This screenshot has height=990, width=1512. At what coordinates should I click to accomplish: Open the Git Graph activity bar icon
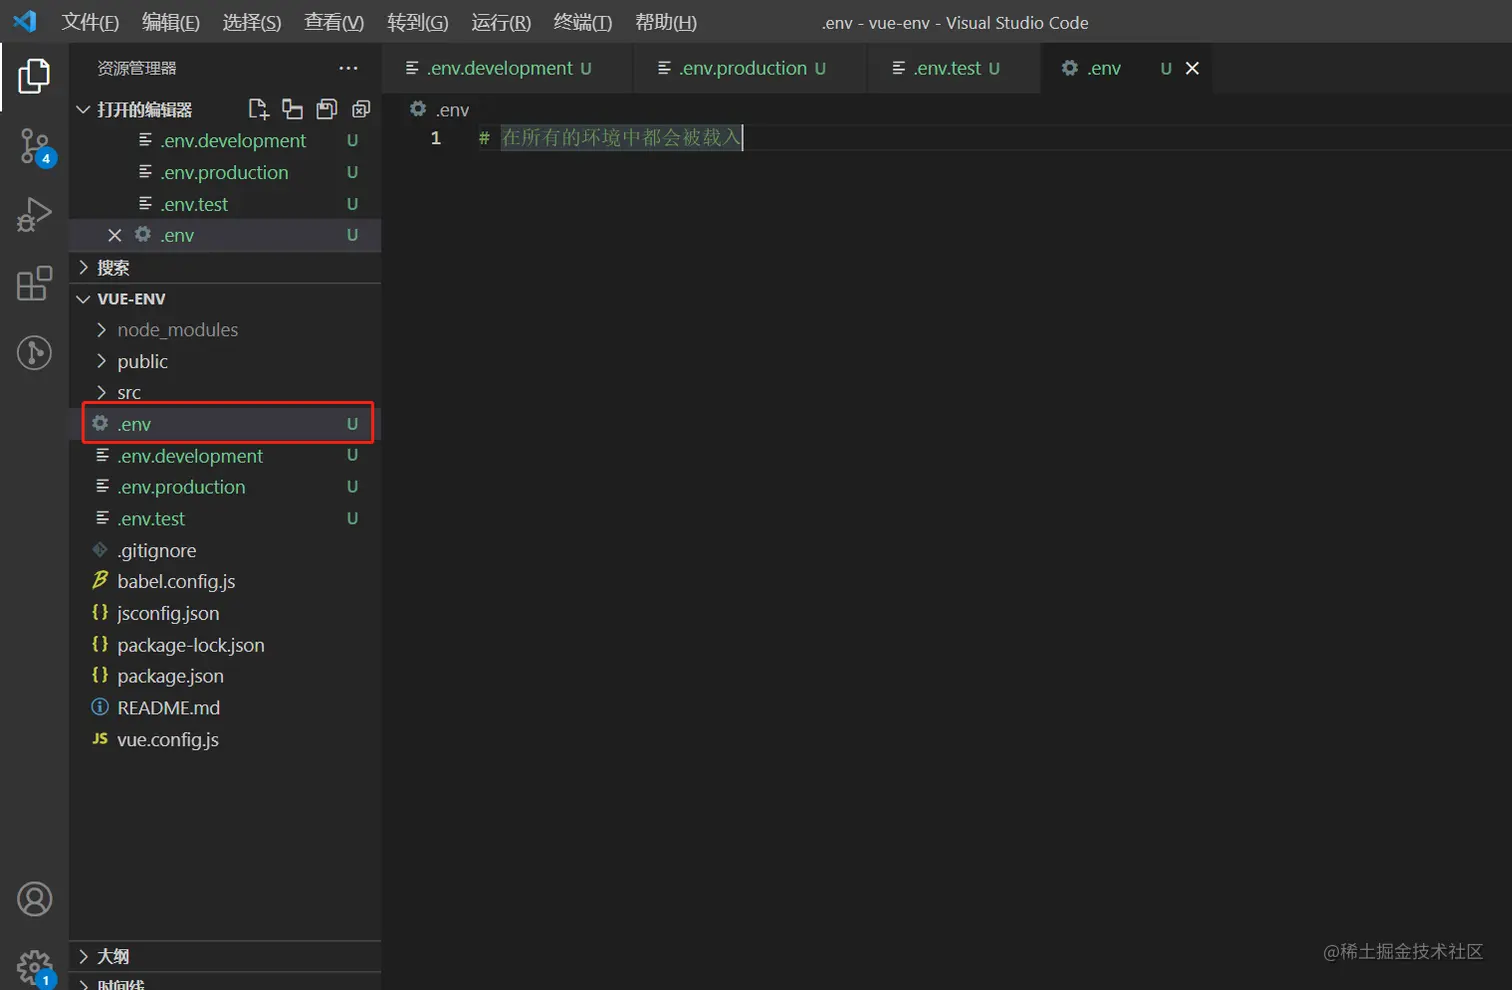[34, 353]
